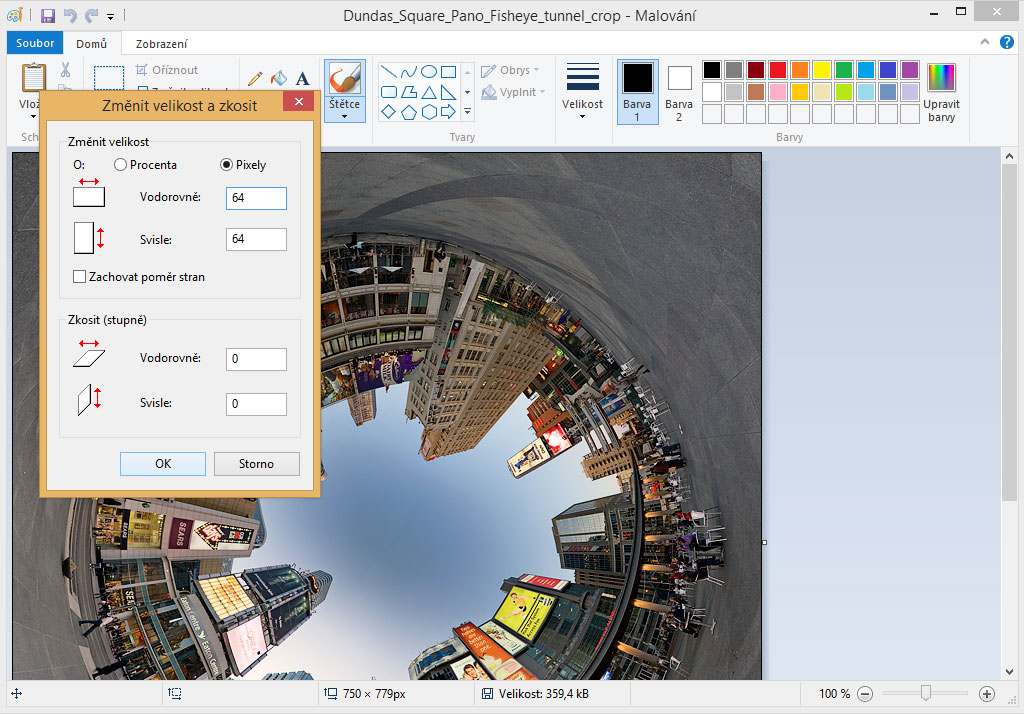This screenshot has height=714, width=1024.
Task: Expand the Štětce brushes dropdown arrow
Action: (345, 117)
